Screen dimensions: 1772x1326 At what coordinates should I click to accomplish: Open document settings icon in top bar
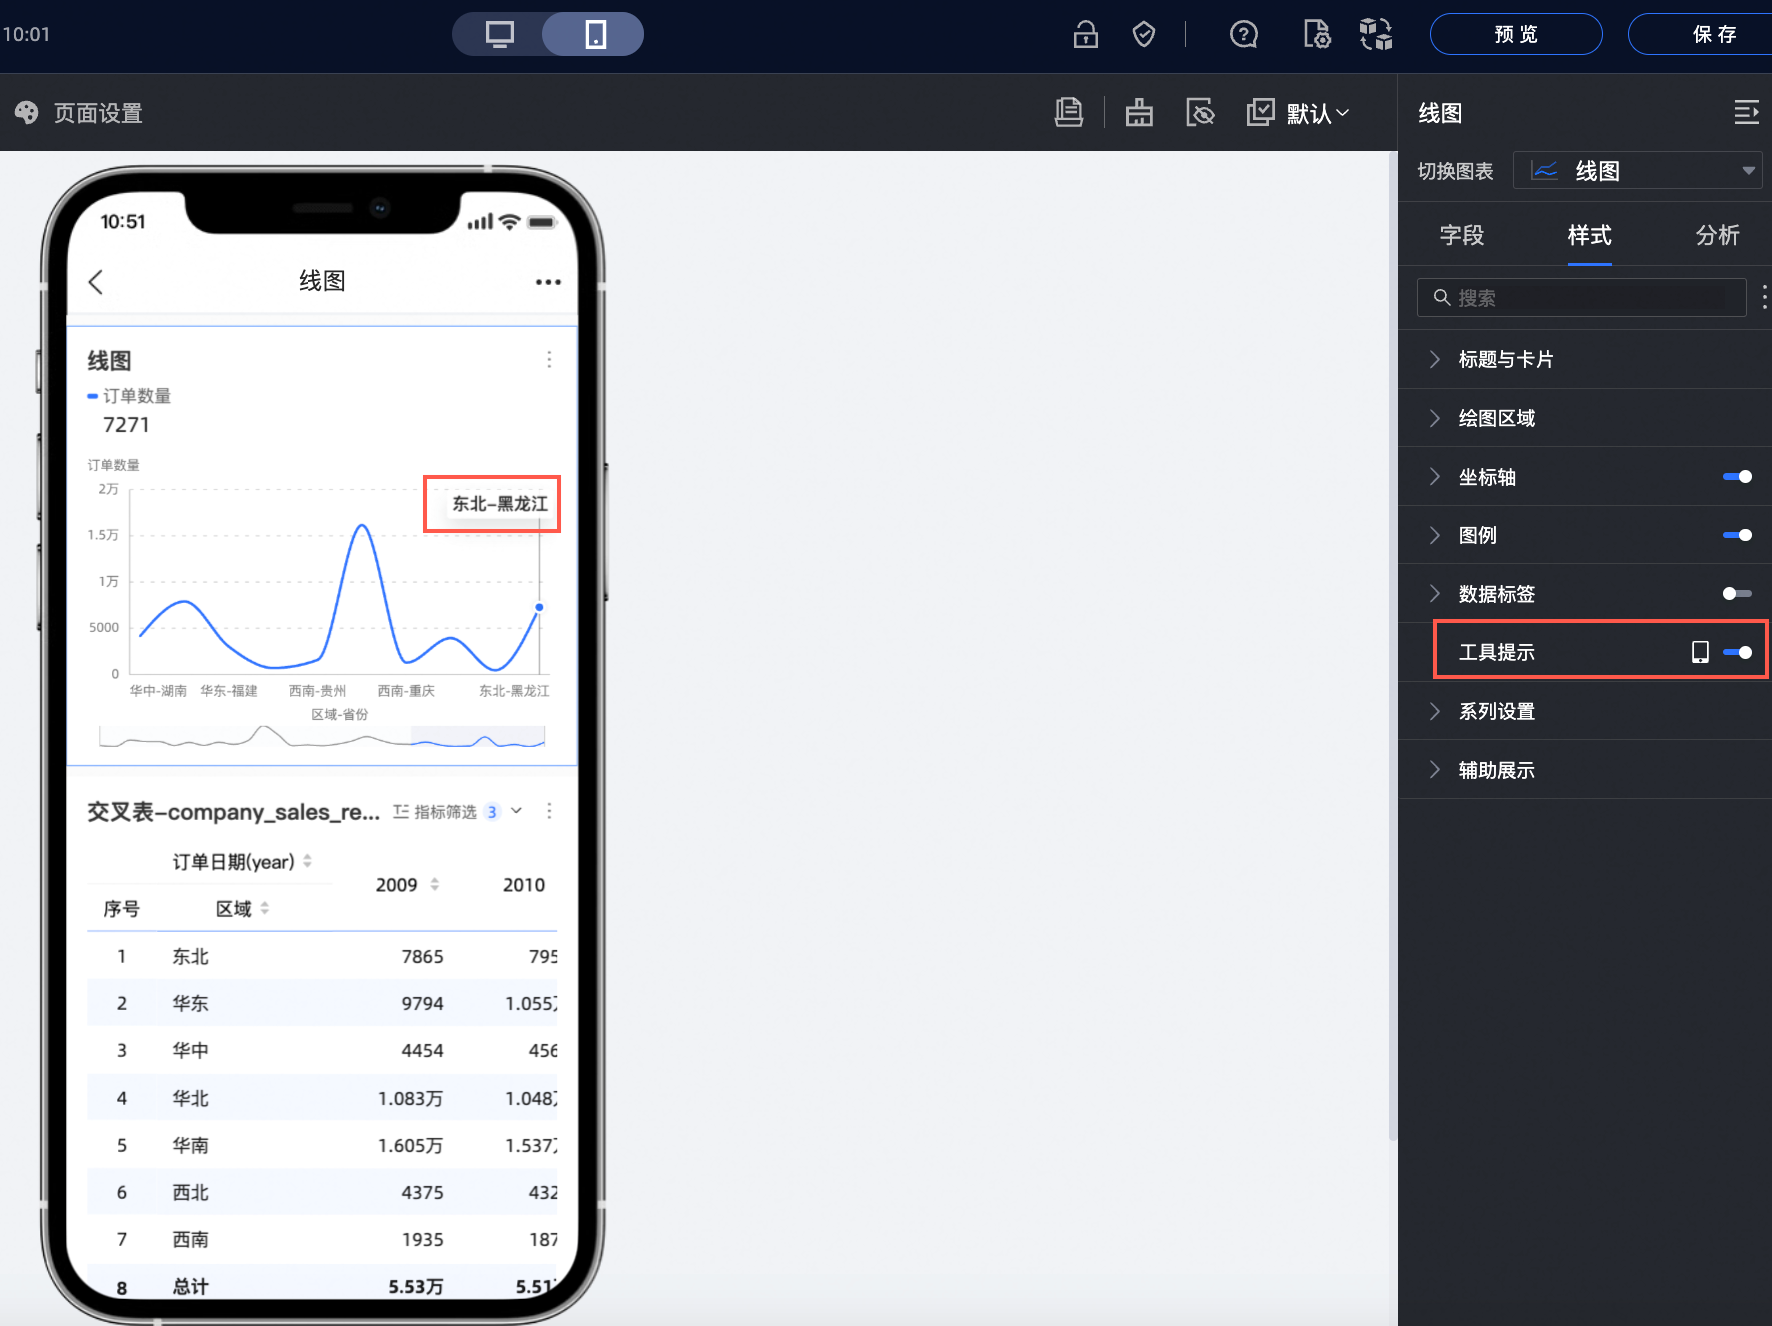pos(1317,34)
